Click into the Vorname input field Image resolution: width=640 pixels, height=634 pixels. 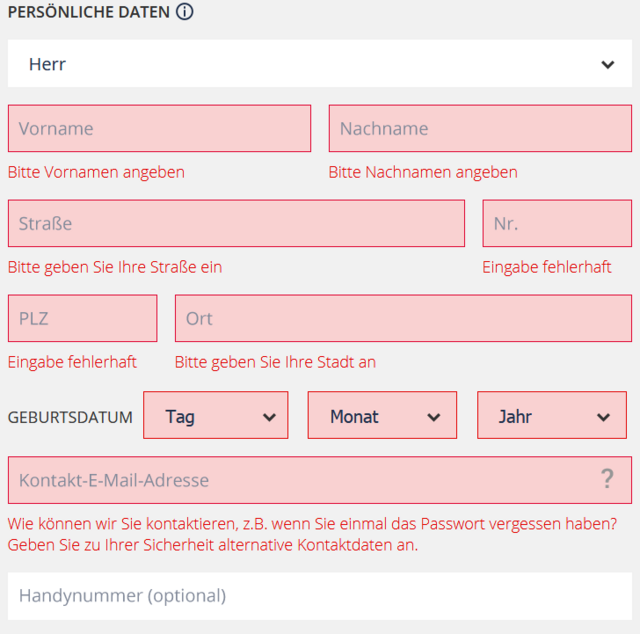click(159, 128)
